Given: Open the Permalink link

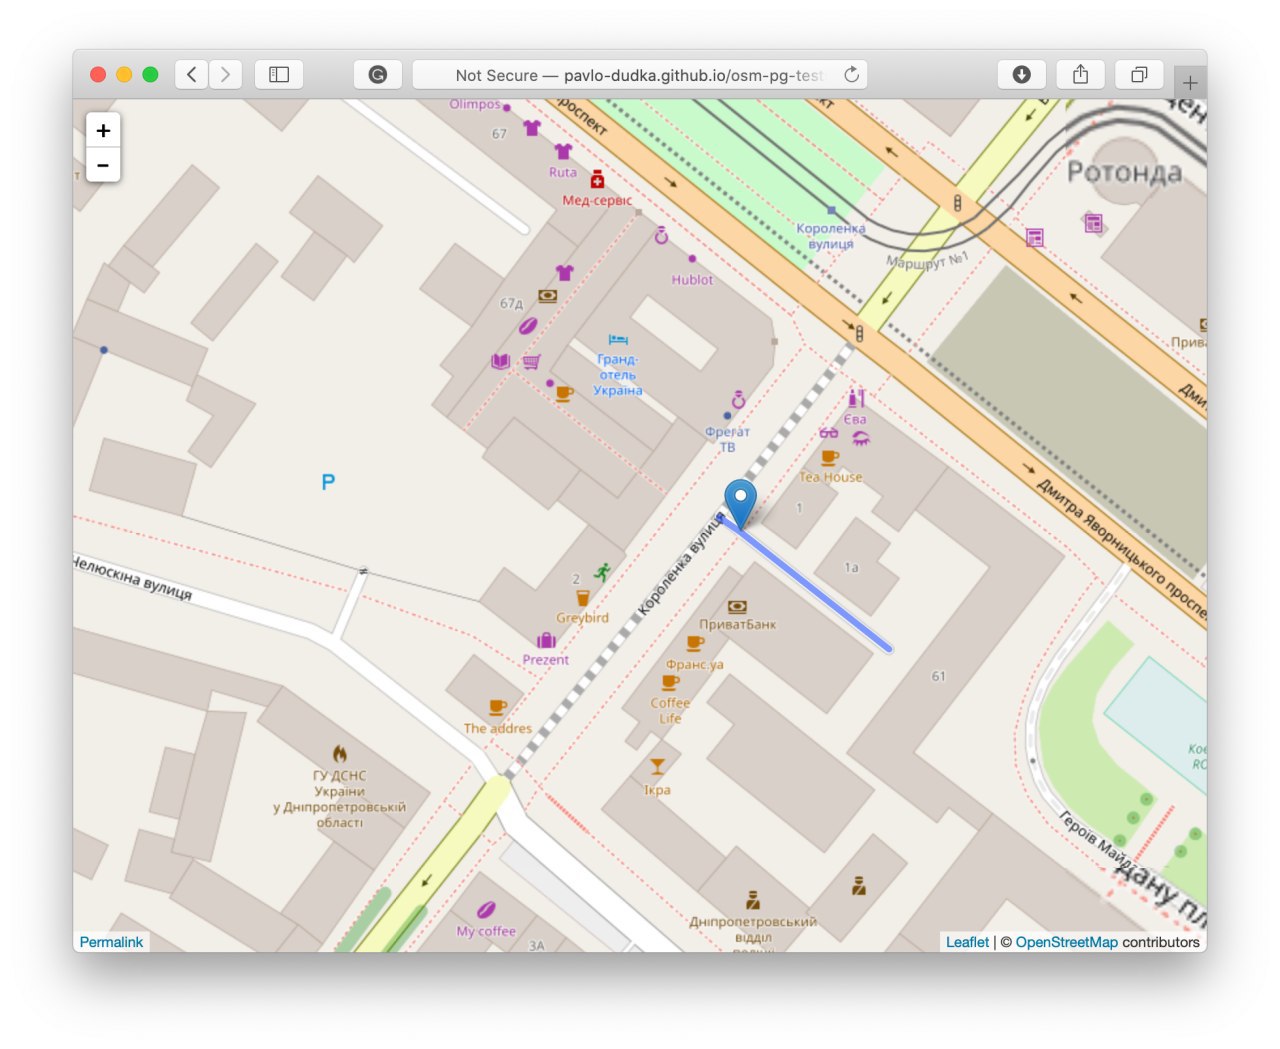Looking at the screenshot, I should (x=111, y=942).
